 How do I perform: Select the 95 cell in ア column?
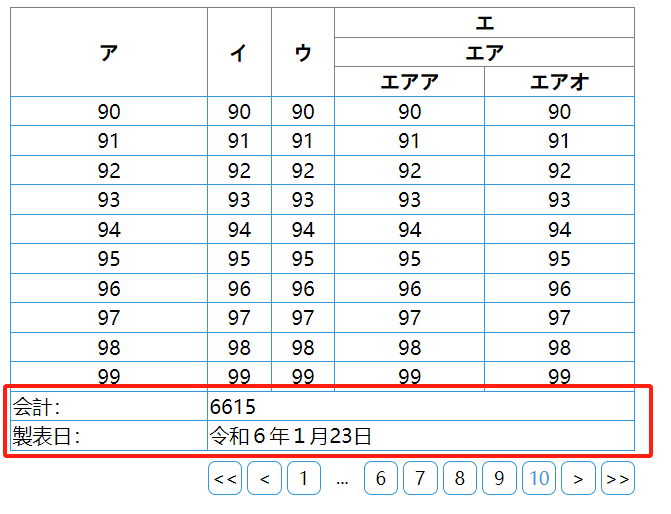click(x=109, y=259)
